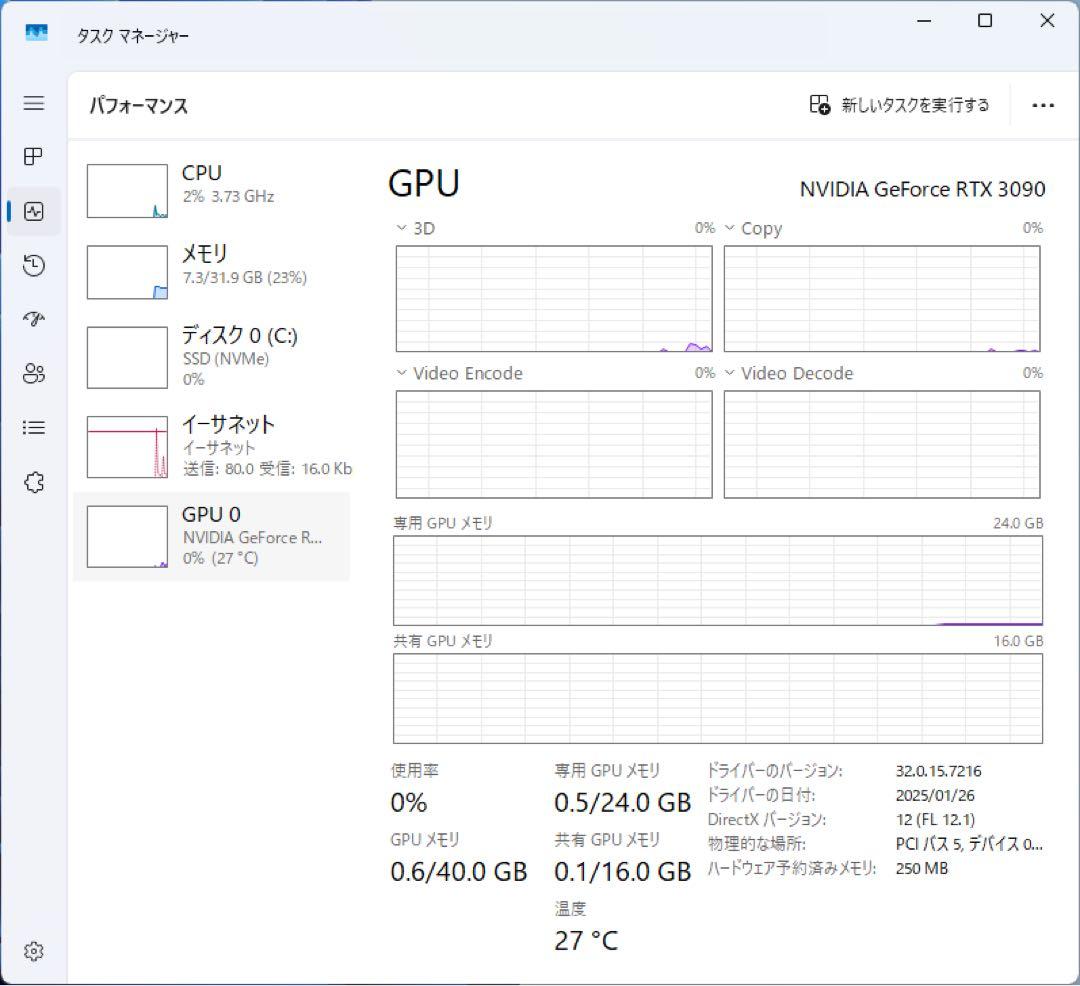Select イーサネット in the performance list
Image resolution: width=1080 pixels, height=986 pixels.
pyautogui.click(x=210, y=445)
